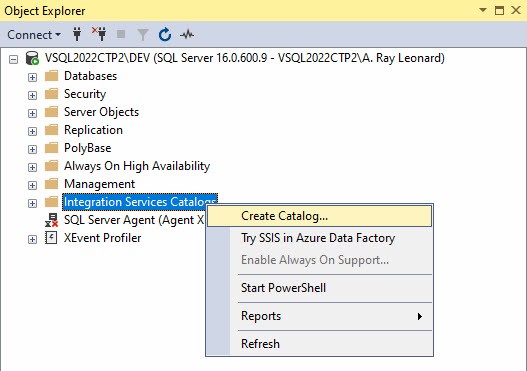527x371 pixels.
Task: Click the Always On High Availability folder icon
Action: point(51,166)
